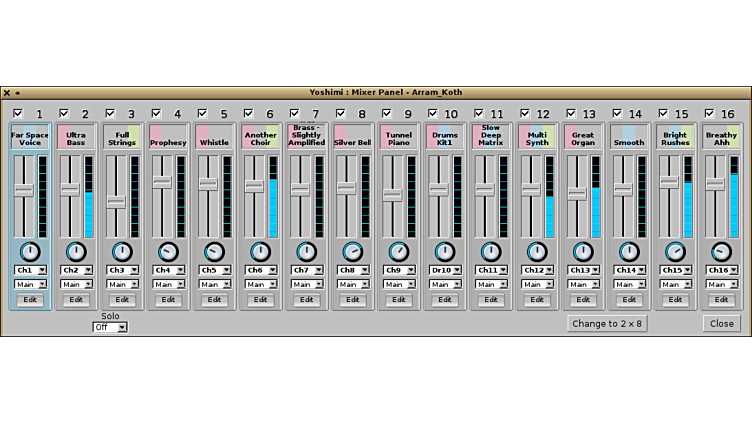
Task: Uncheck part 3 enable box
Action: tap(110, 113)
